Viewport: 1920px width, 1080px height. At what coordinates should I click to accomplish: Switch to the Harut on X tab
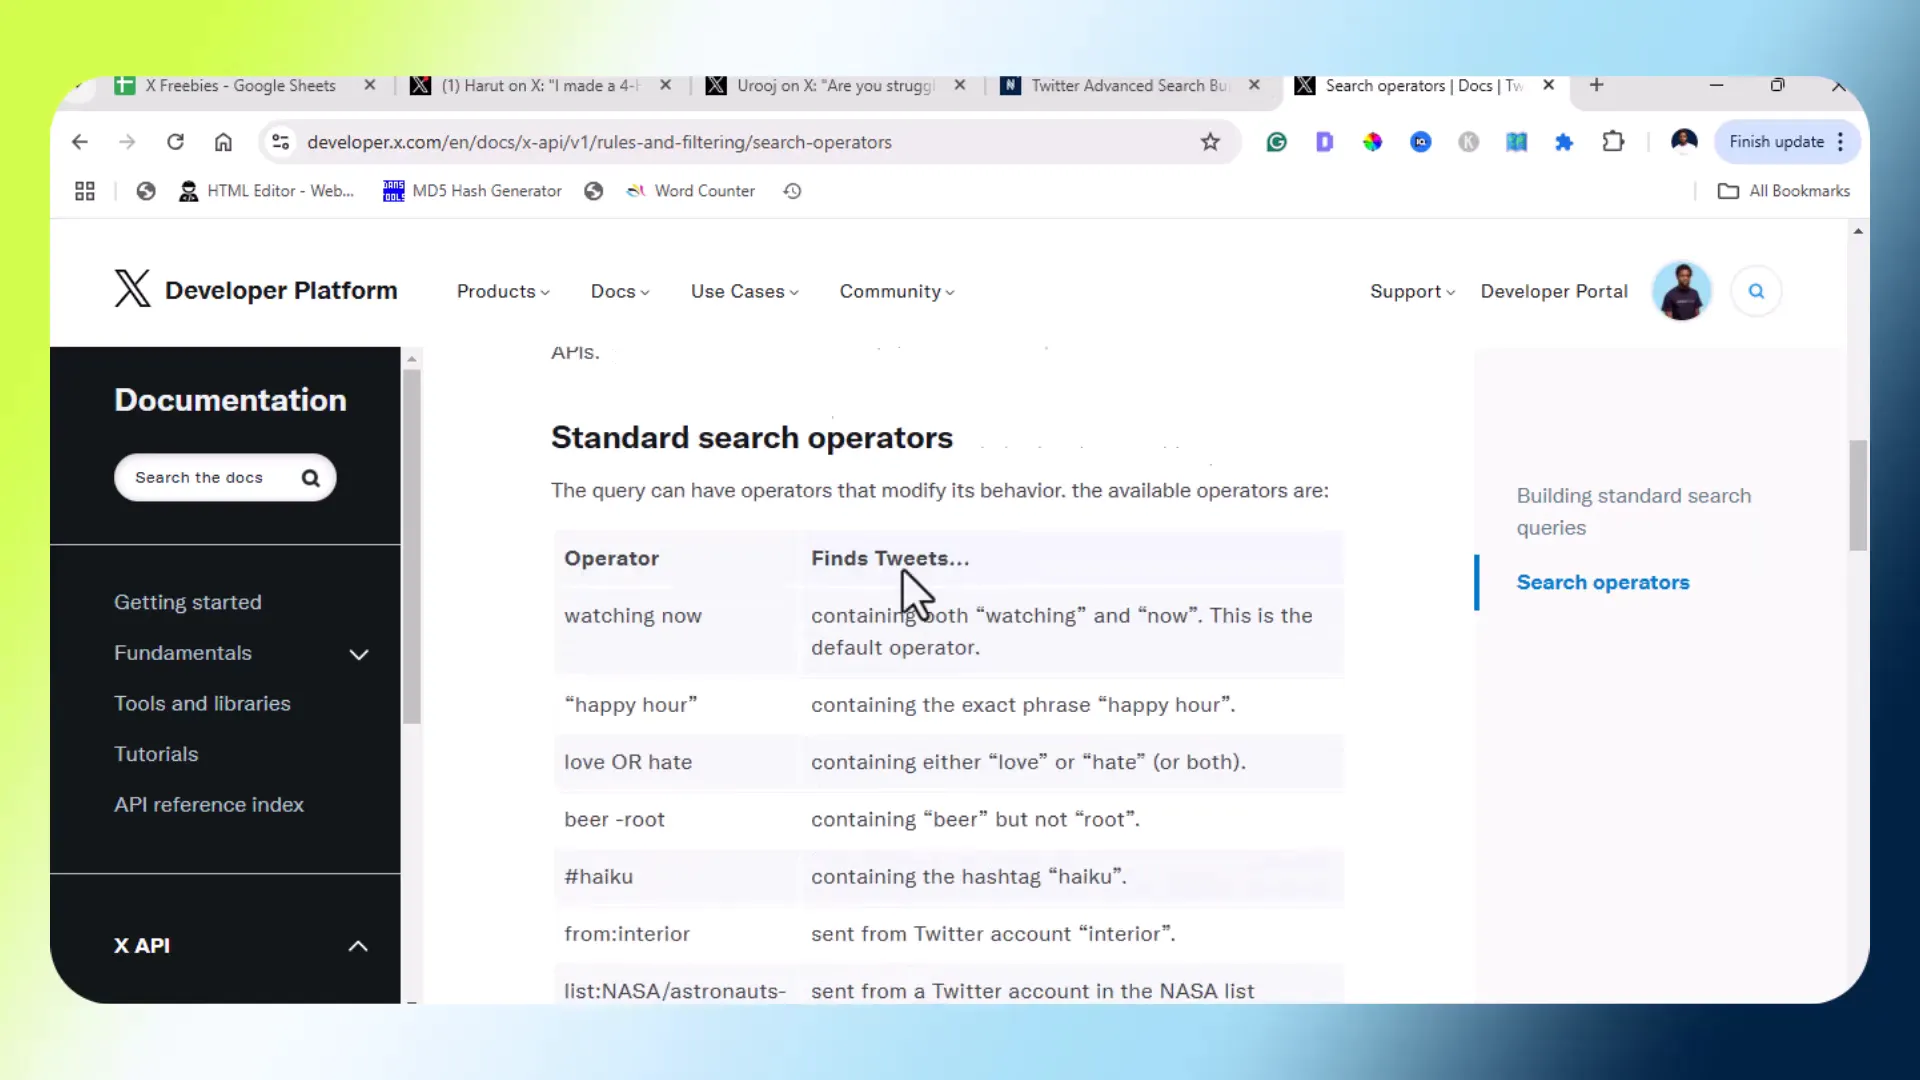[540, 86]
